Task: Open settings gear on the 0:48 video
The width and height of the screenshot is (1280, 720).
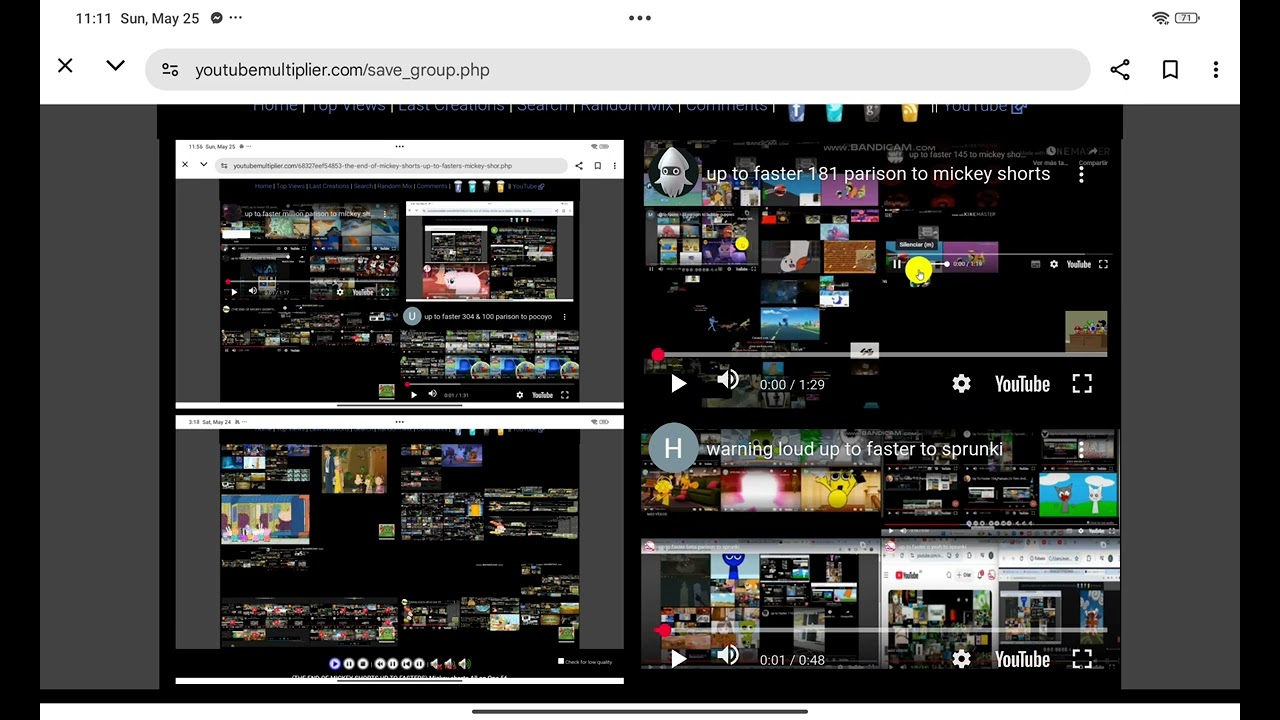Action: point(961,659)
